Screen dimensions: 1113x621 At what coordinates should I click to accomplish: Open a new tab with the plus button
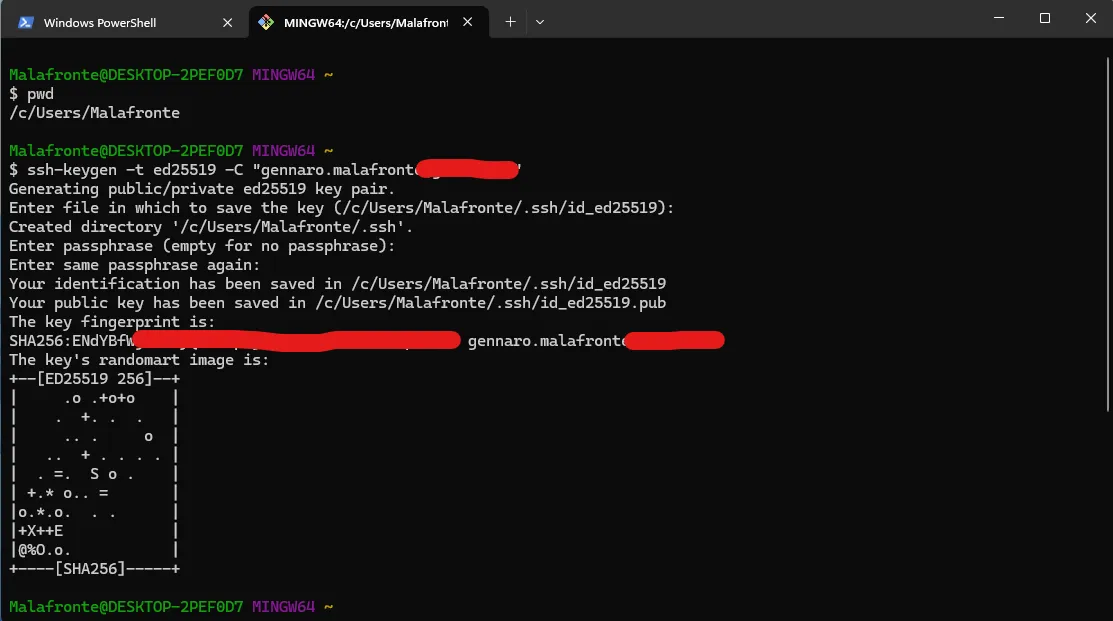tap(510, 22)
